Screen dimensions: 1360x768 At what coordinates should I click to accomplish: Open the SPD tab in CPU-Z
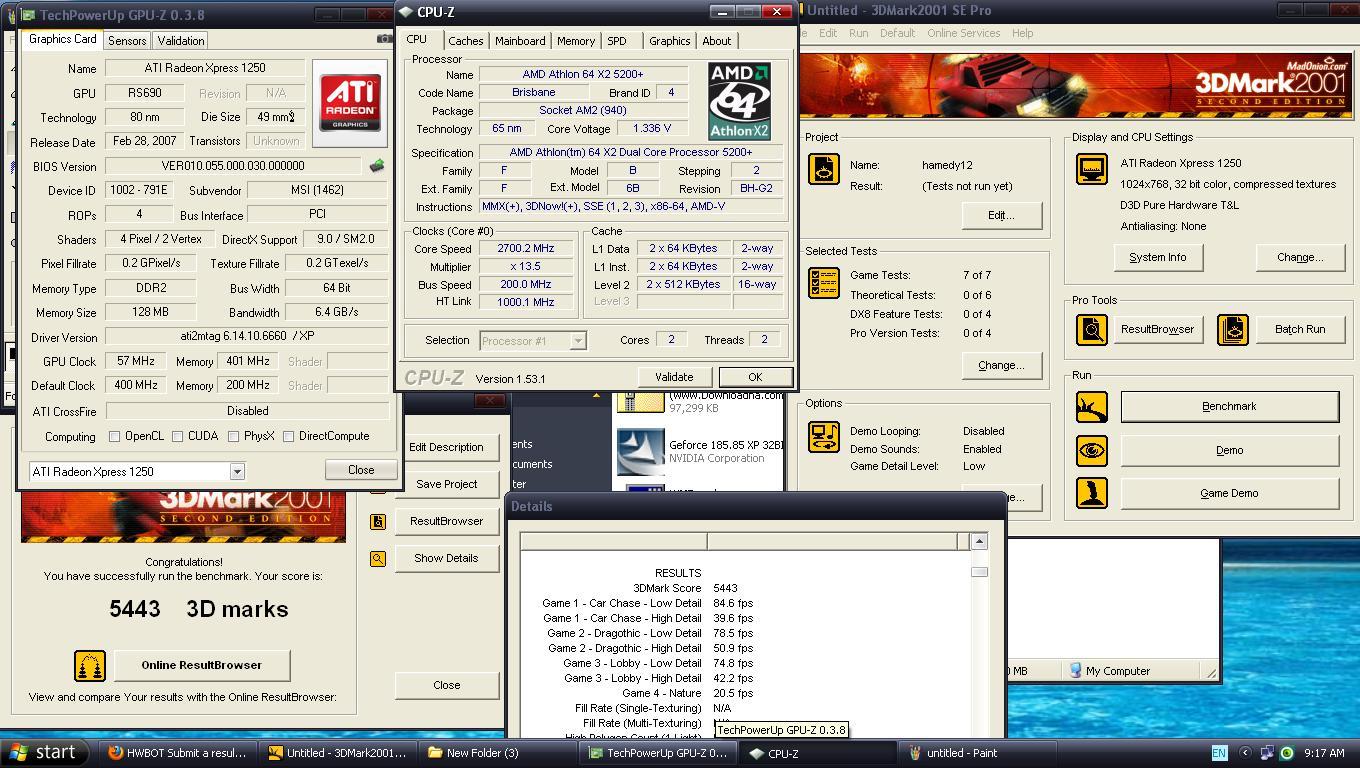click(617, 41)
